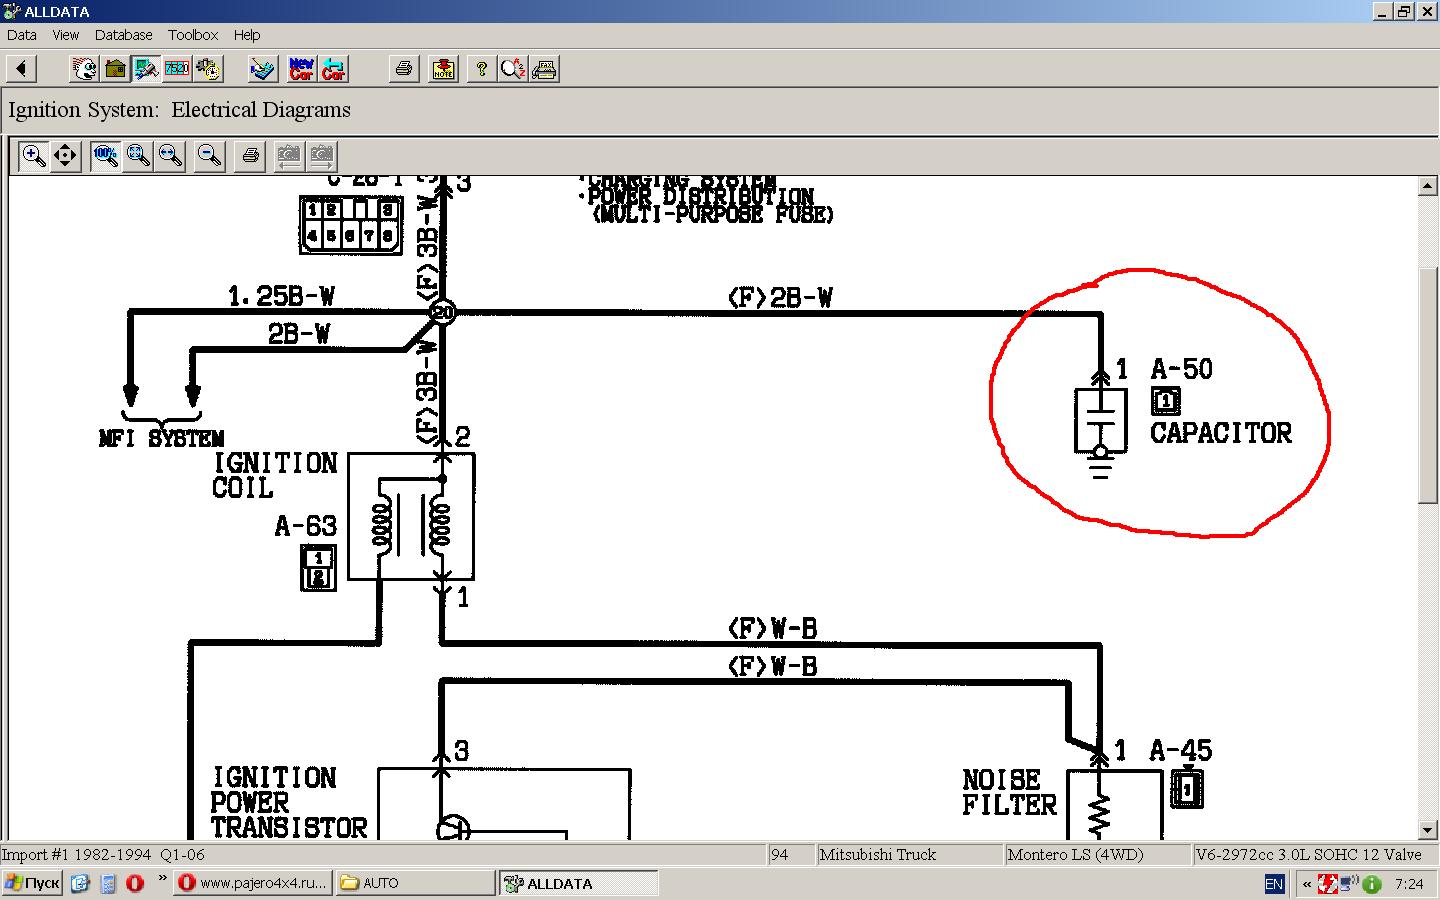Click the 'Import #1 1982-1994 Q1-06' status text
Image resolution: width=1440 pixels, height=900 pixels.
coord(103,854)
